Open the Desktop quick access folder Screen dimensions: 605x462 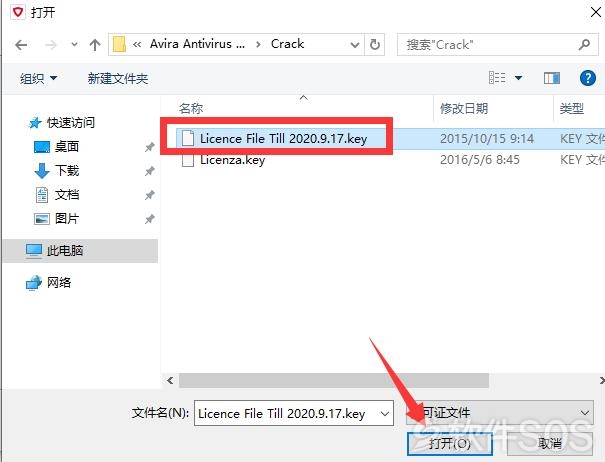66,147
